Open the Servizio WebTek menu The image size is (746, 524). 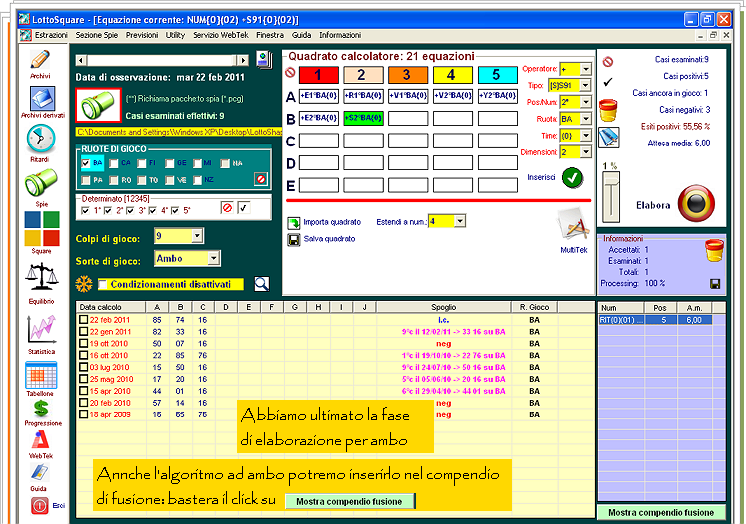221,35
